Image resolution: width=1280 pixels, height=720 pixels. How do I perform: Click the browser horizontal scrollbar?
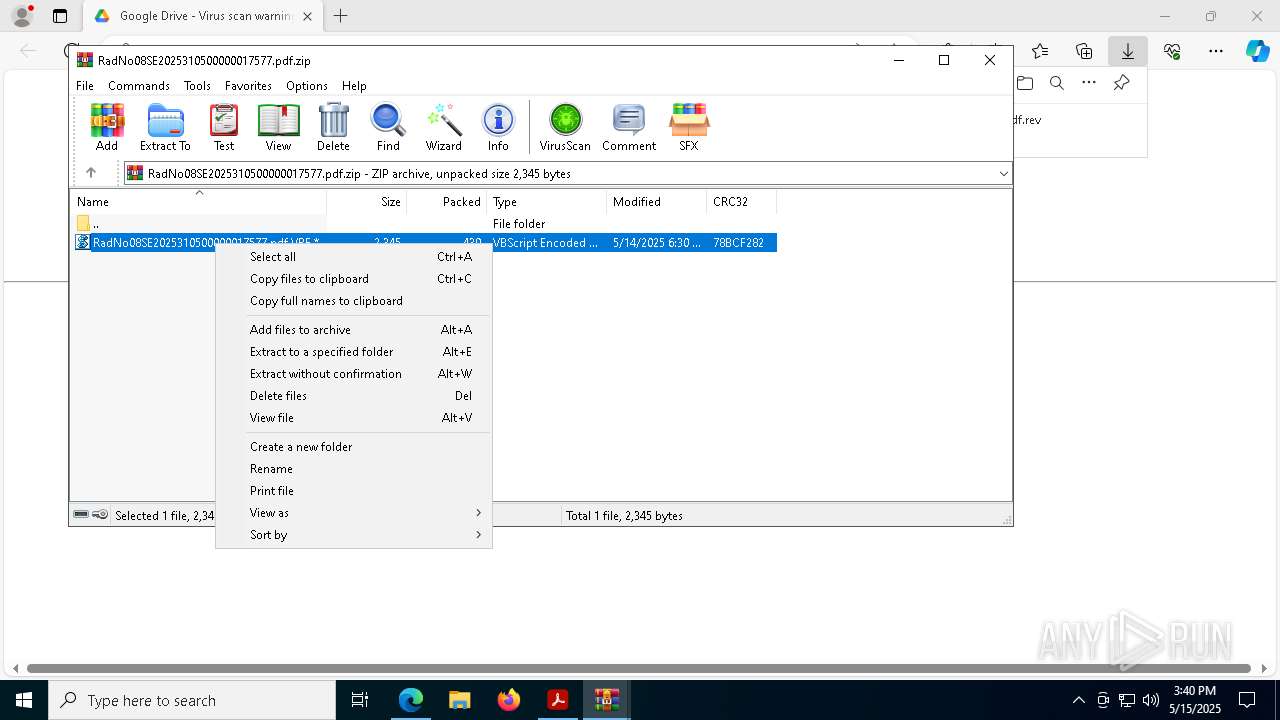click(638, 668)
